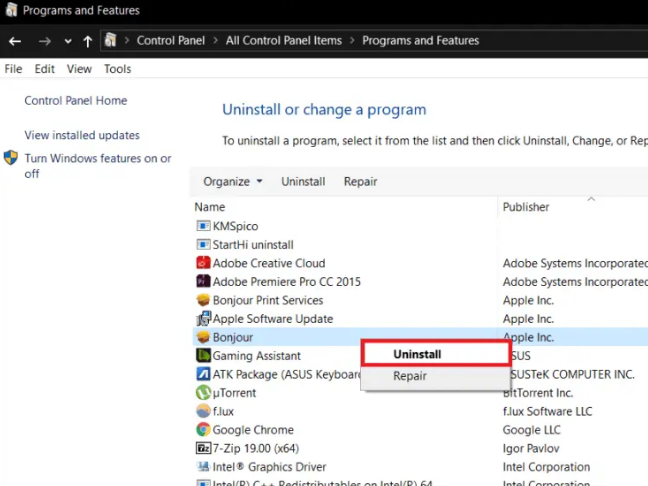This screenshot has height=486, width=648.
Task: Select Adobe Creative Cloud entry
Action: pyautogui.click(x=269, y=263)
